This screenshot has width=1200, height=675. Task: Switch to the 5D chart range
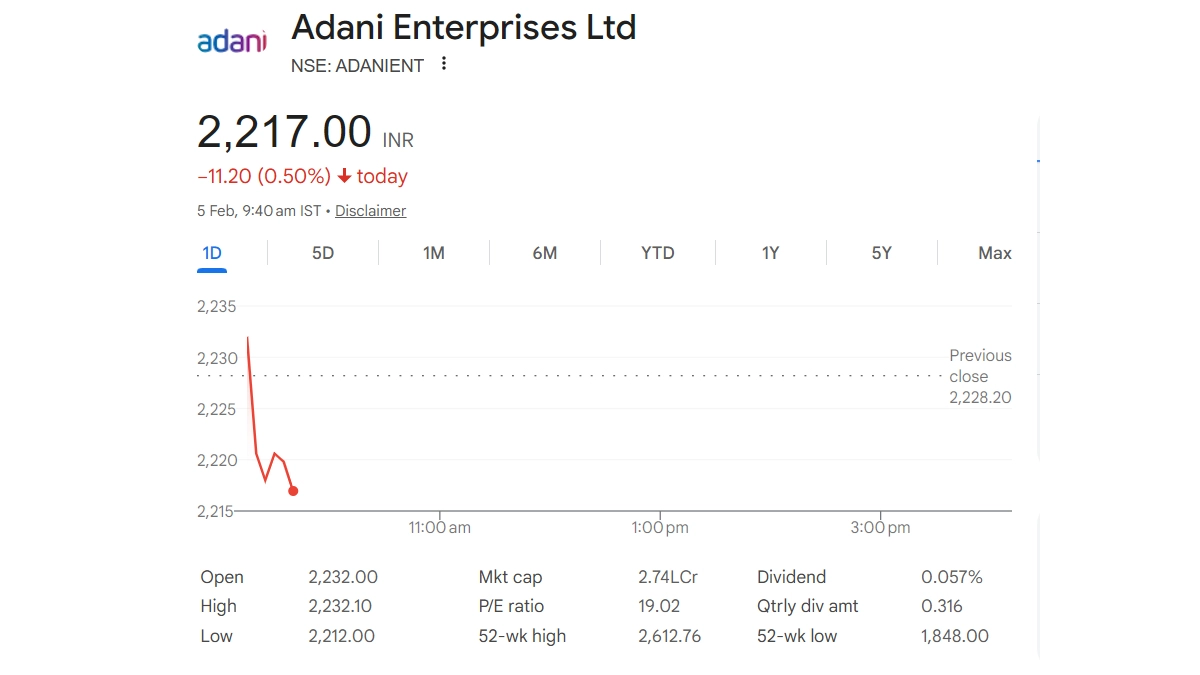323,253
